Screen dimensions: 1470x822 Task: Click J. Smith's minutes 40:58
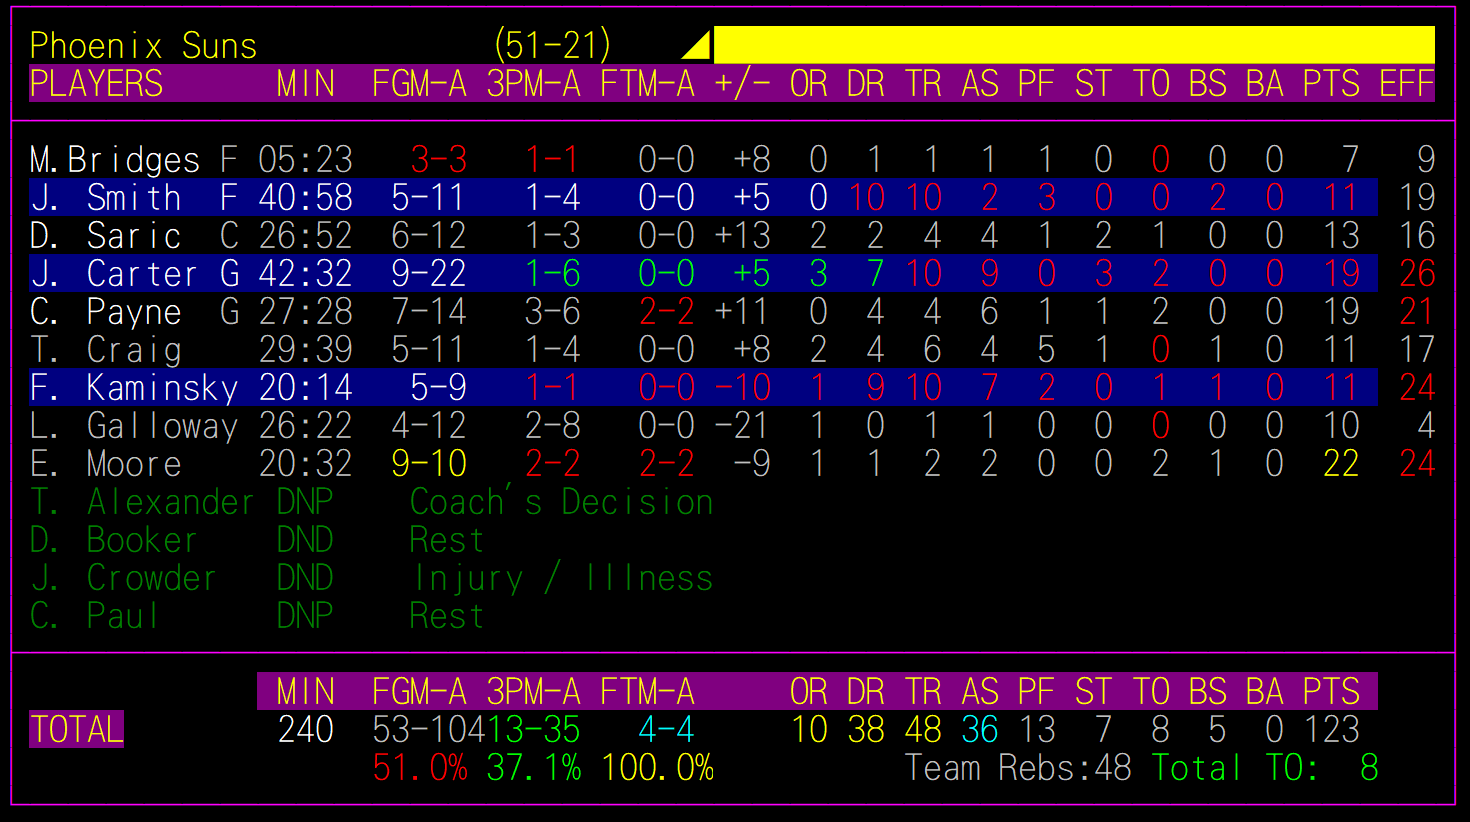(x=305, y=198)
